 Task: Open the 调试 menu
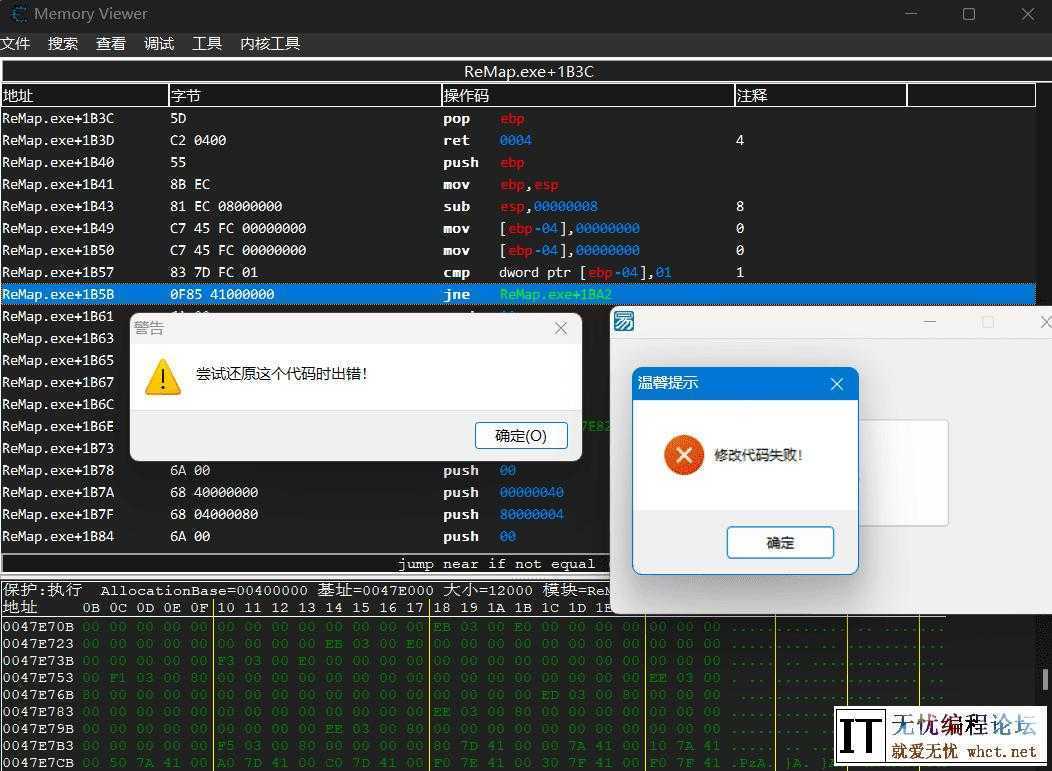point(159,44)
